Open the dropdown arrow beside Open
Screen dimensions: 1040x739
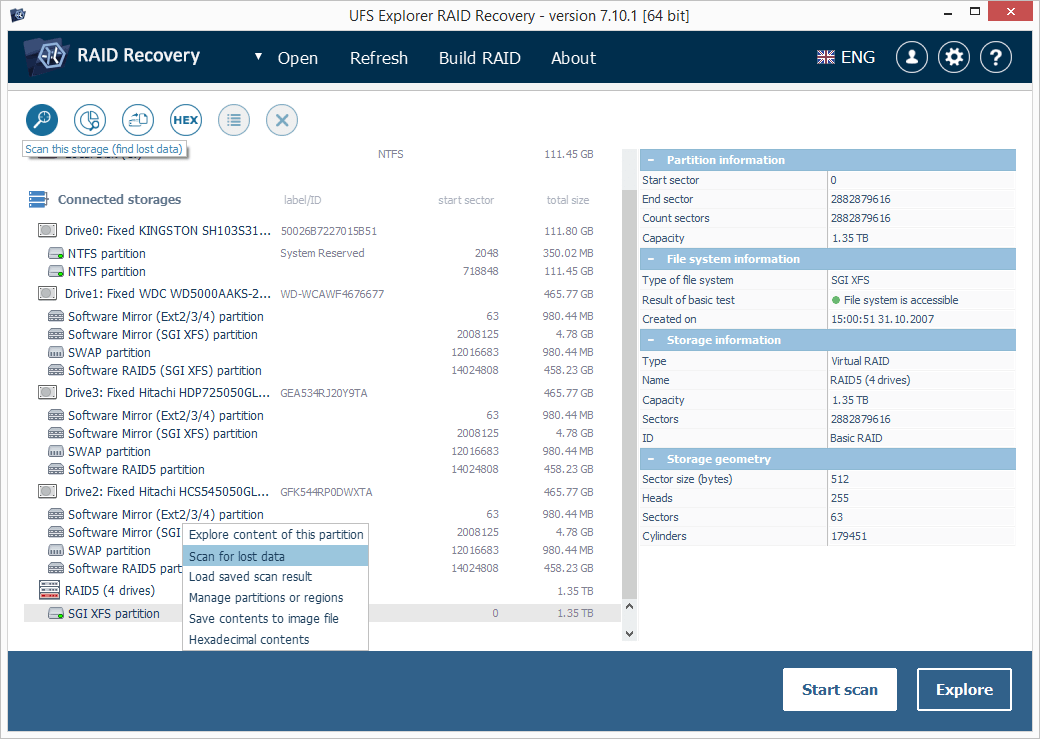click(258, 56)
